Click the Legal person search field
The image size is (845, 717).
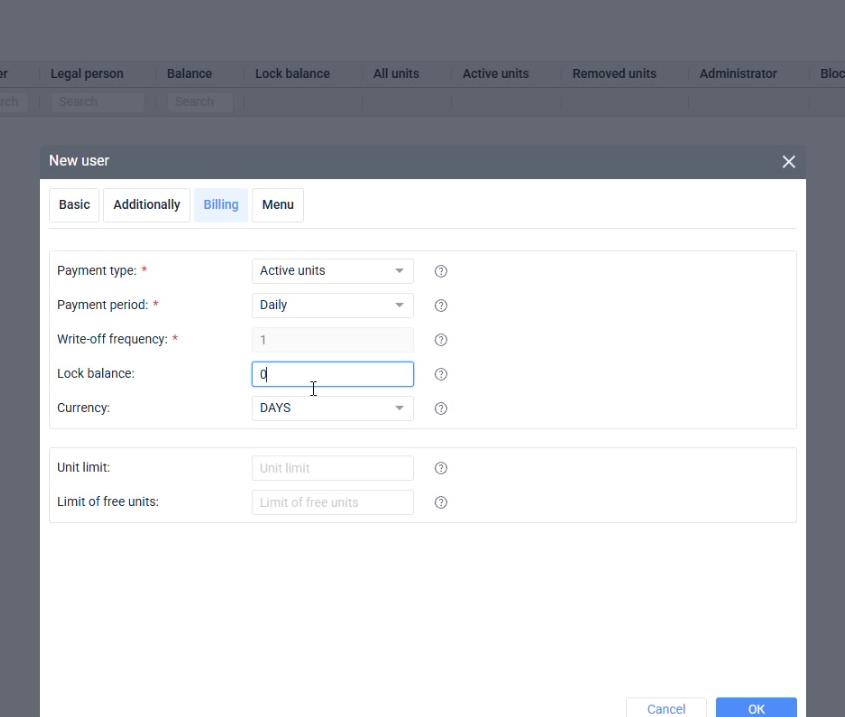coord(98,102)
